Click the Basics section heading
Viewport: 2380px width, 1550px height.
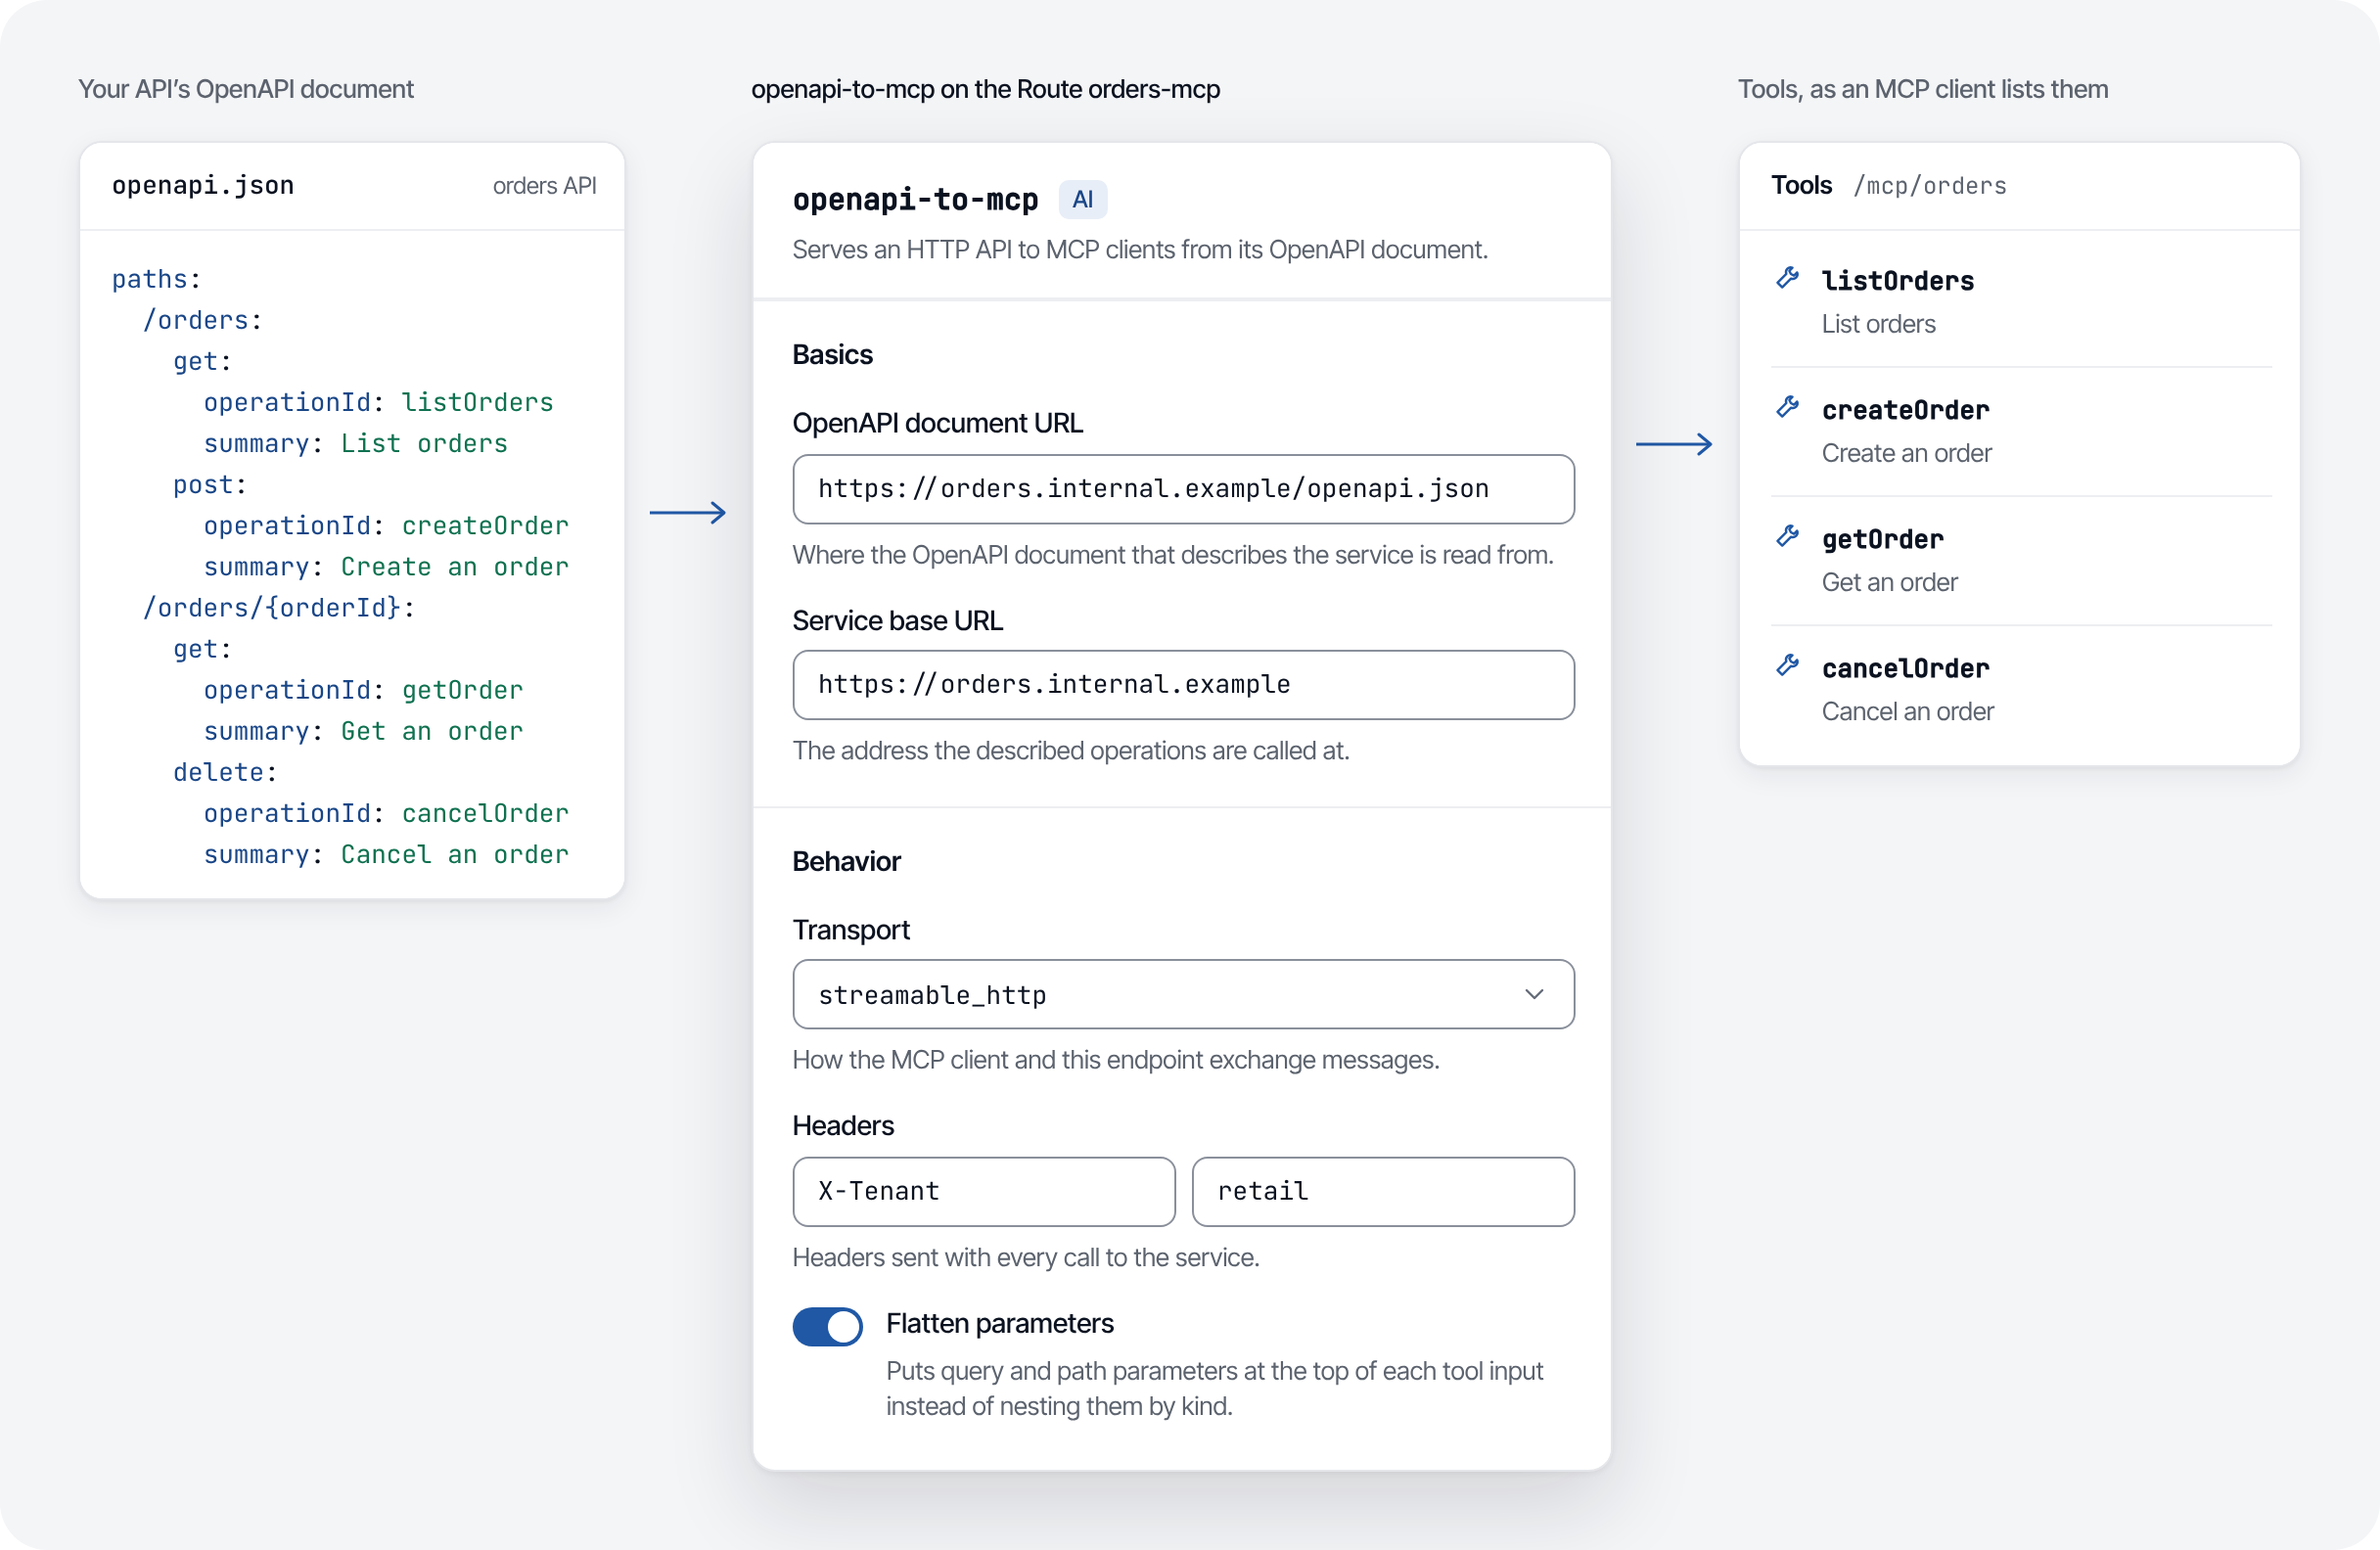[832, 355]
